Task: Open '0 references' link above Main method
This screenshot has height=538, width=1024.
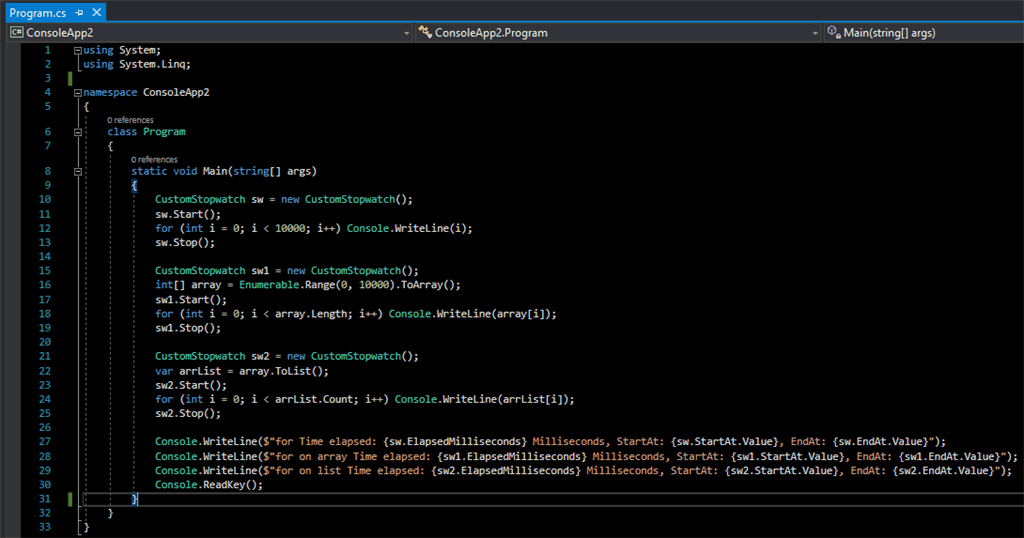Action: tap(154, 159)
